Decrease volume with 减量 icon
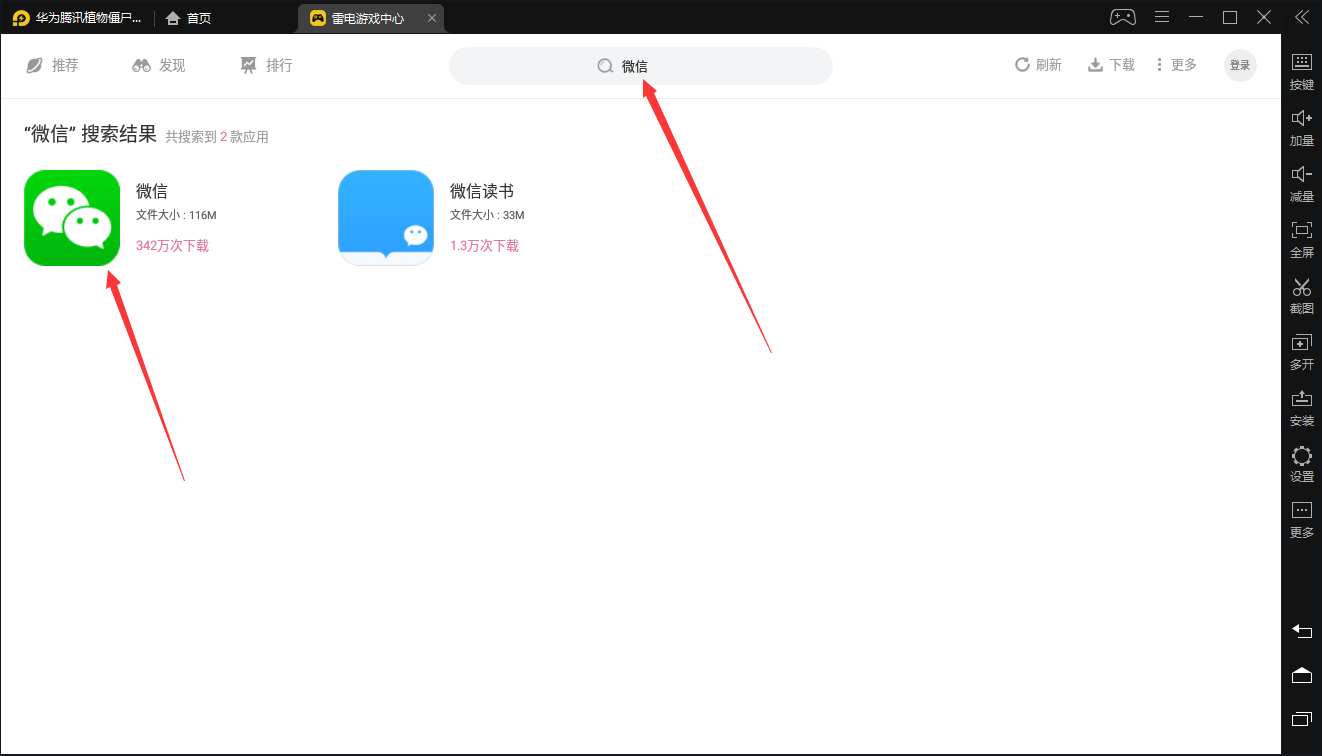This screenshot has width=1322, height=756. [x=1301, y=182]
